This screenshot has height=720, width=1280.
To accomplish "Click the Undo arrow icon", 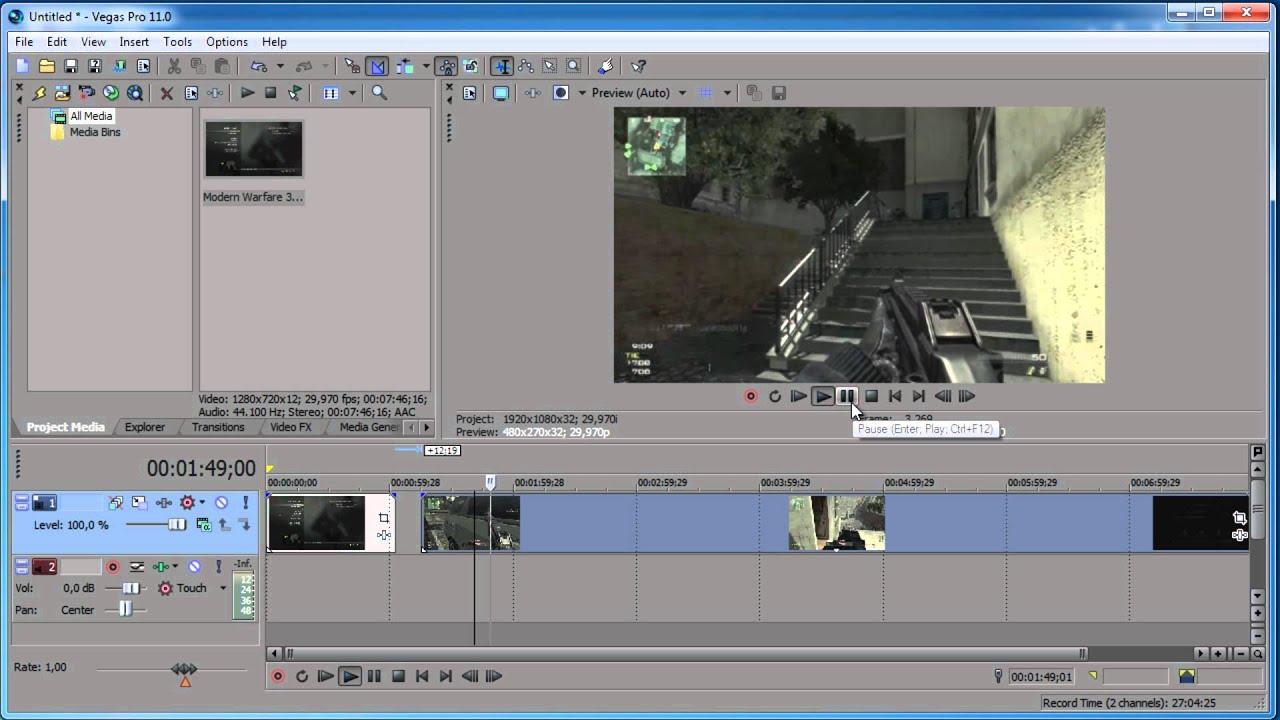I will tap(258, 66).
